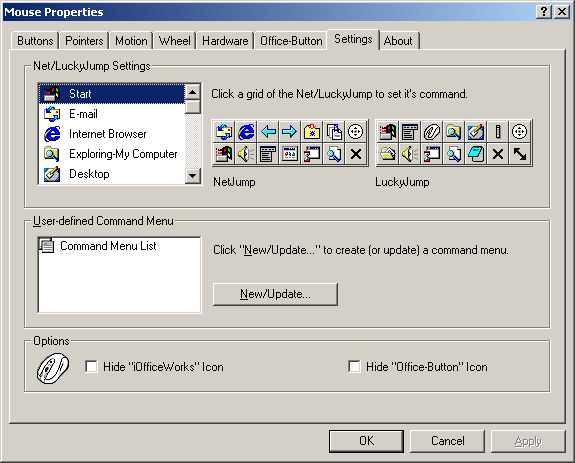Screen dimensions: 575x463
Task: Open the Pointers tab
Action: (x=84, y=41)
